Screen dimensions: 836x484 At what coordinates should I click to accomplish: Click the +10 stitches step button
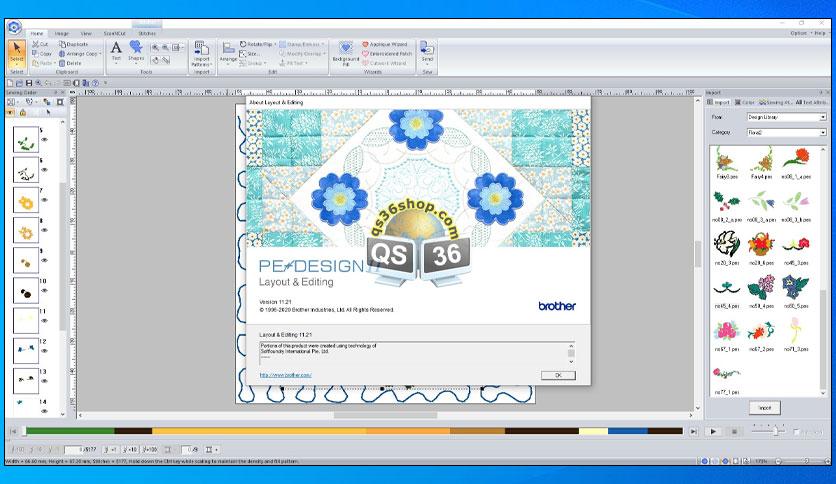click(x=130, y=450)
